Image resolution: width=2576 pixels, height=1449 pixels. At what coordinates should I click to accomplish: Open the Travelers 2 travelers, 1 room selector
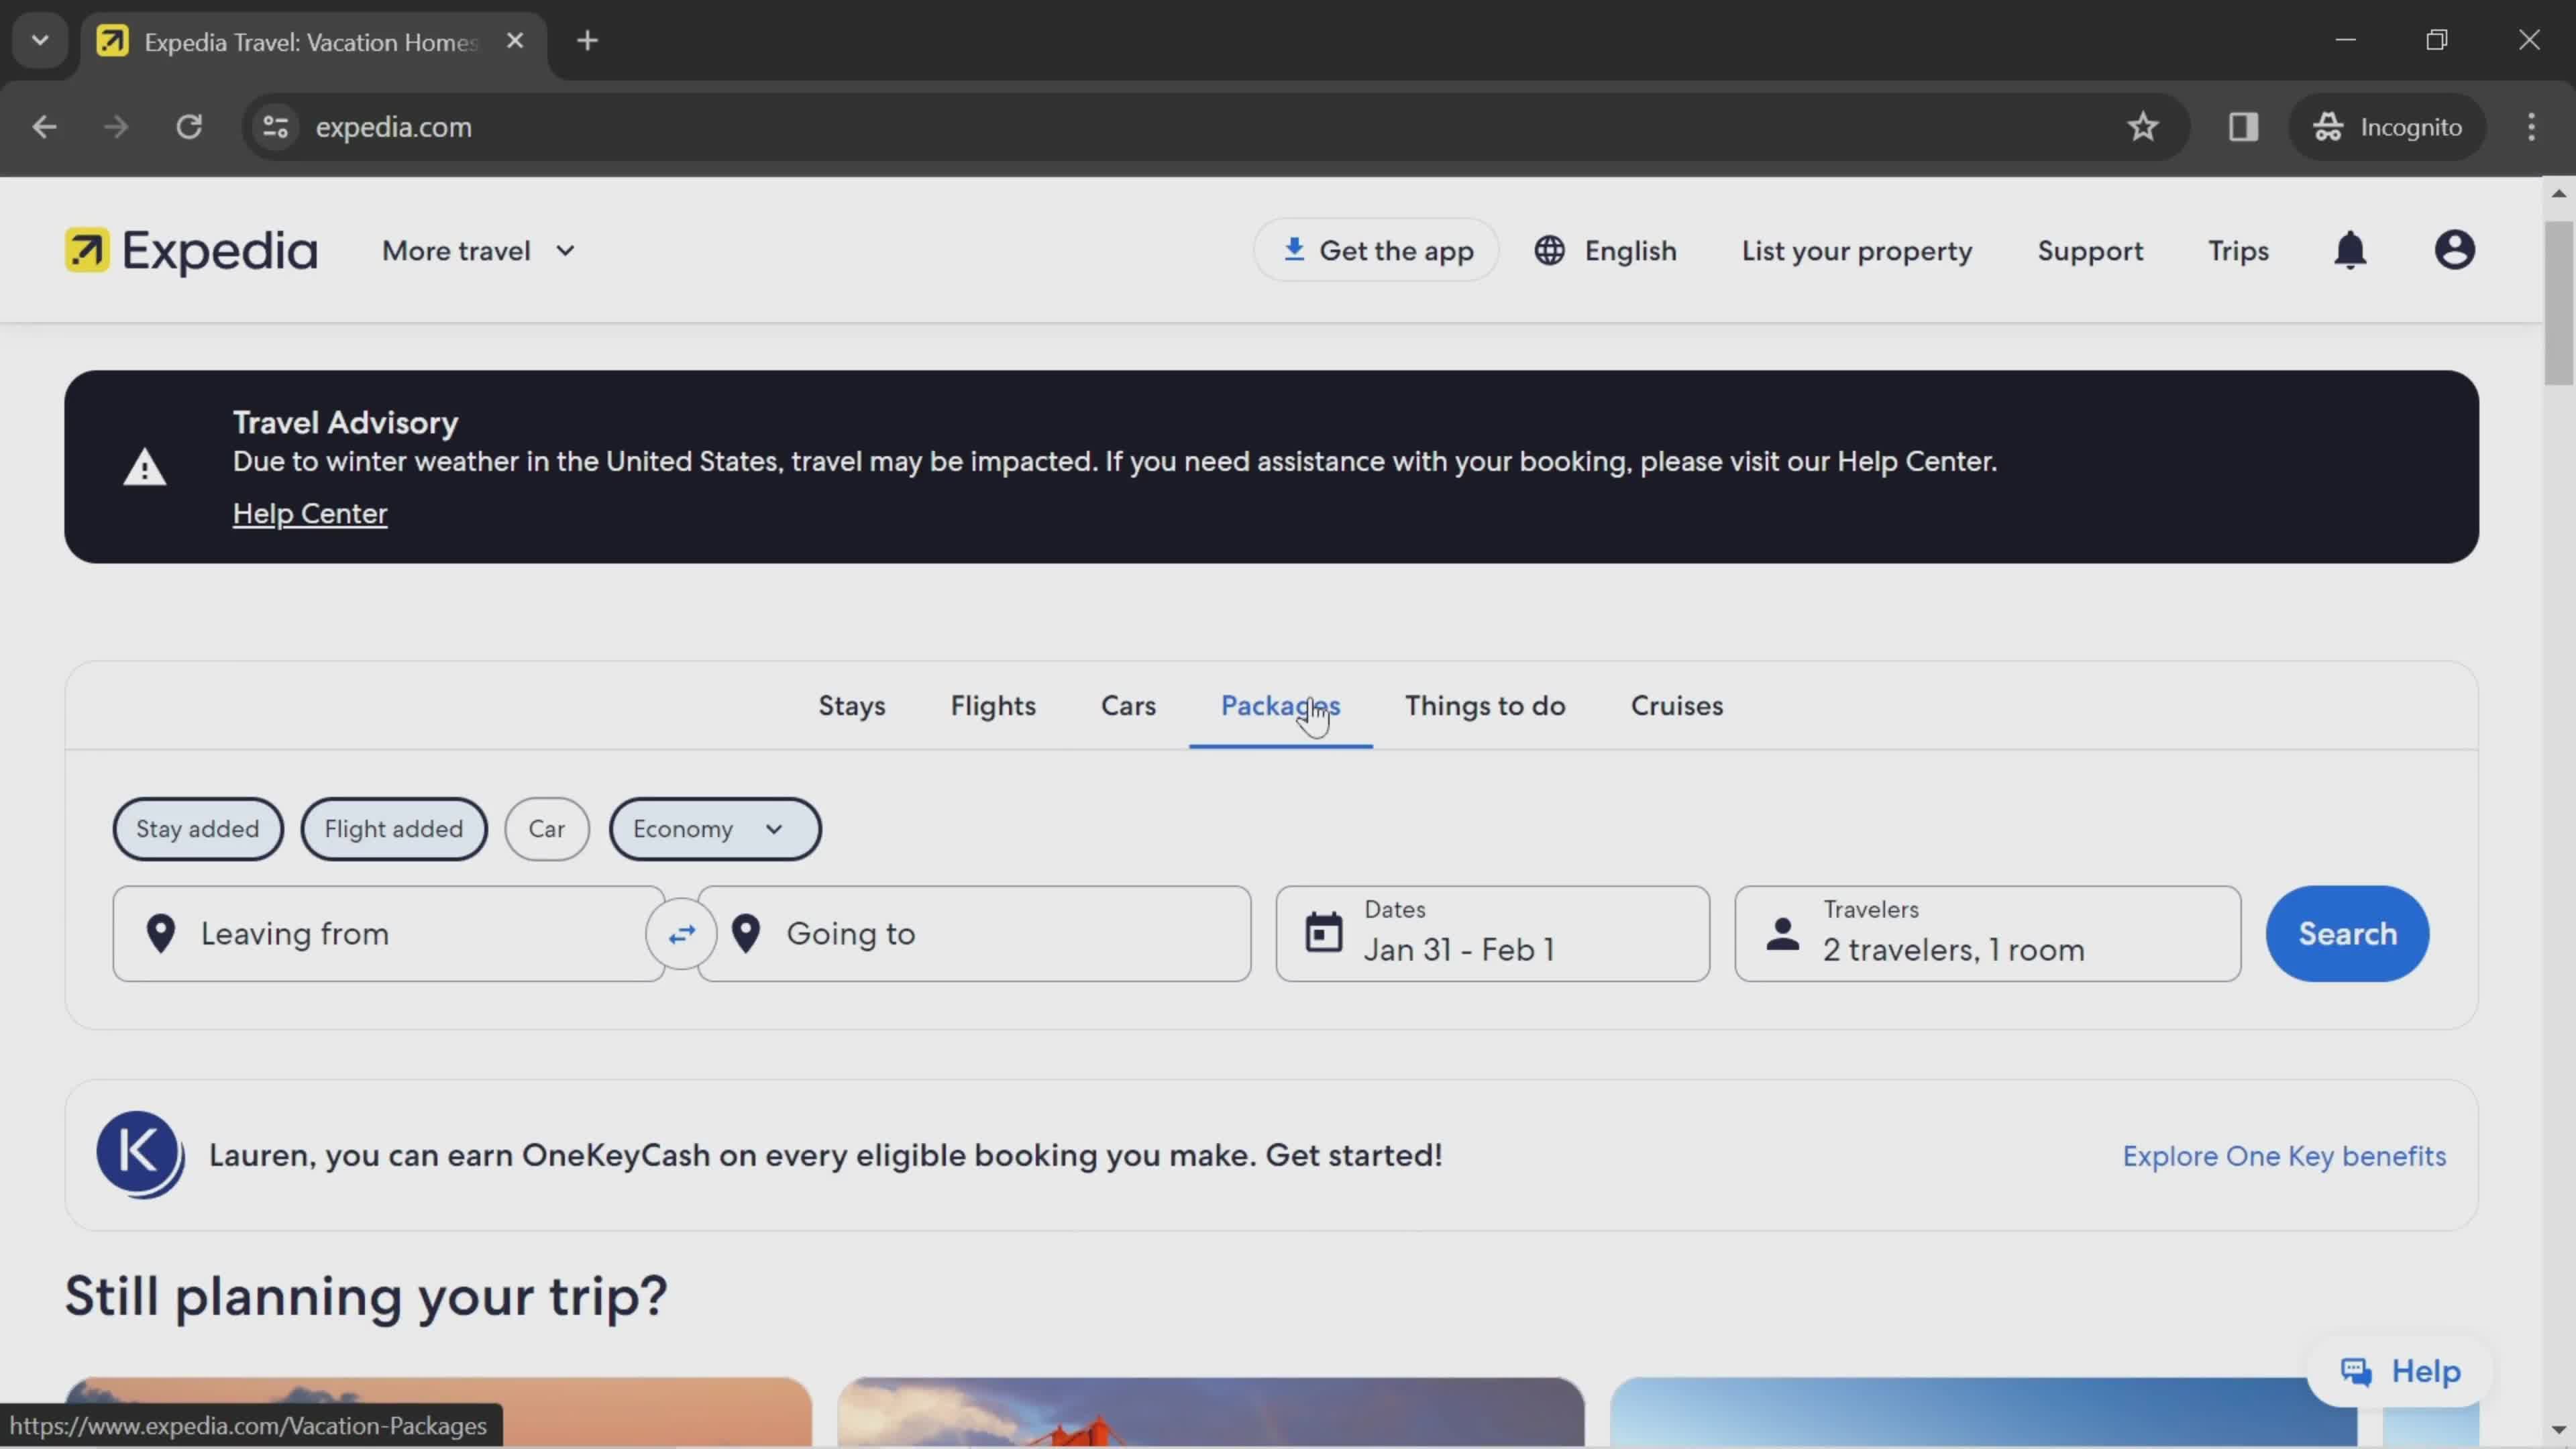click(x=1987, y=933)
